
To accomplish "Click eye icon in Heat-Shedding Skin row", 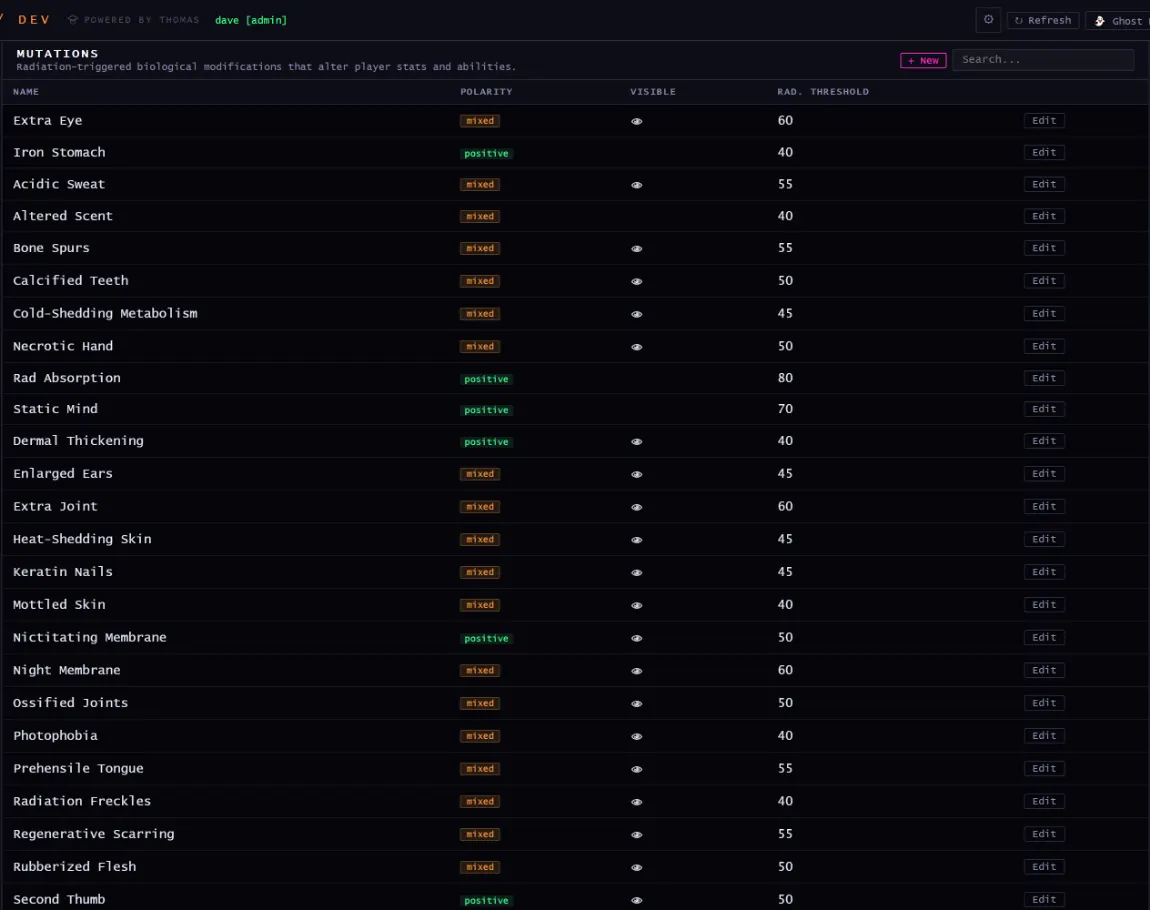I will 636,540.
